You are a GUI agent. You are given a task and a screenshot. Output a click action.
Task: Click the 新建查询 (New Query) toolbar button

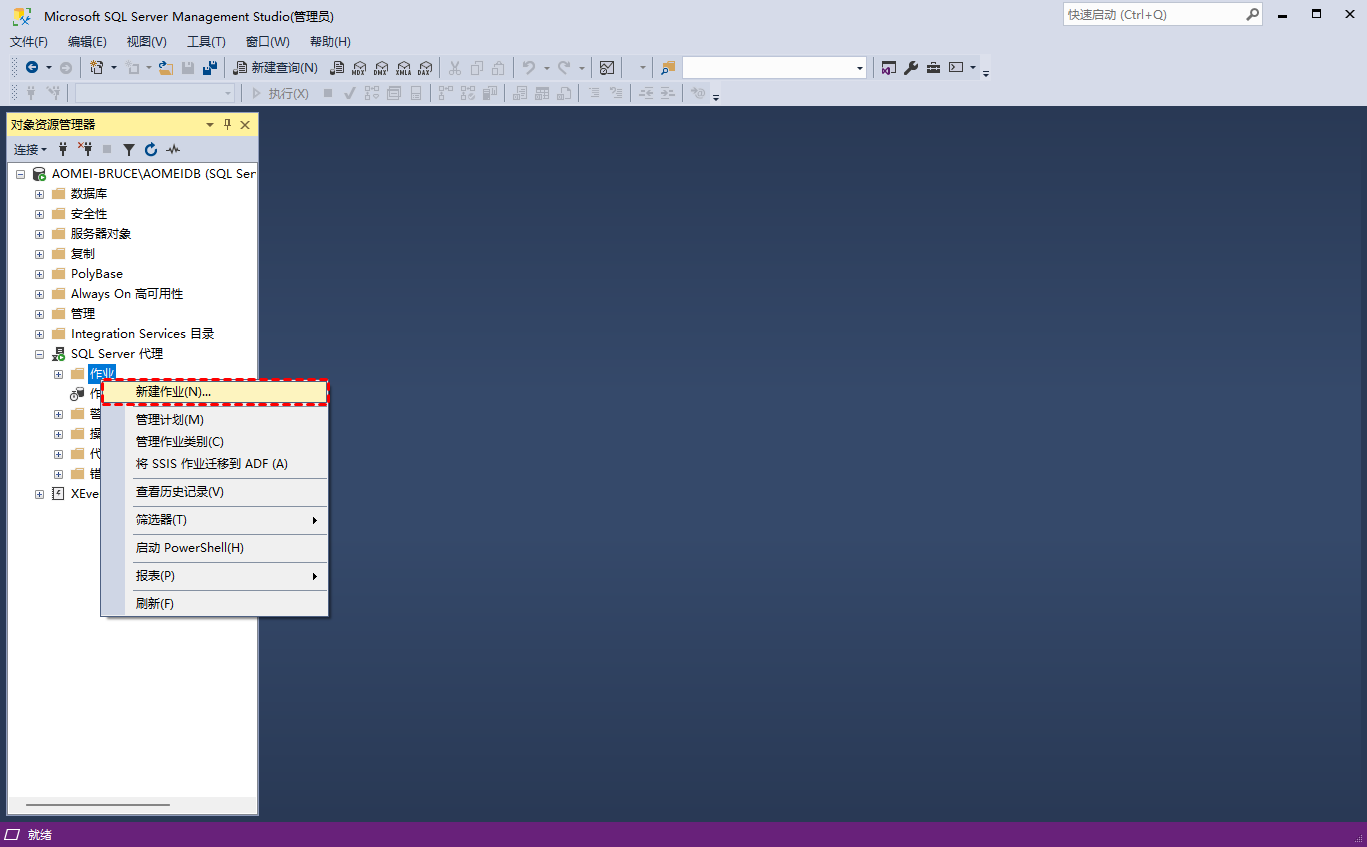point(276,68)
